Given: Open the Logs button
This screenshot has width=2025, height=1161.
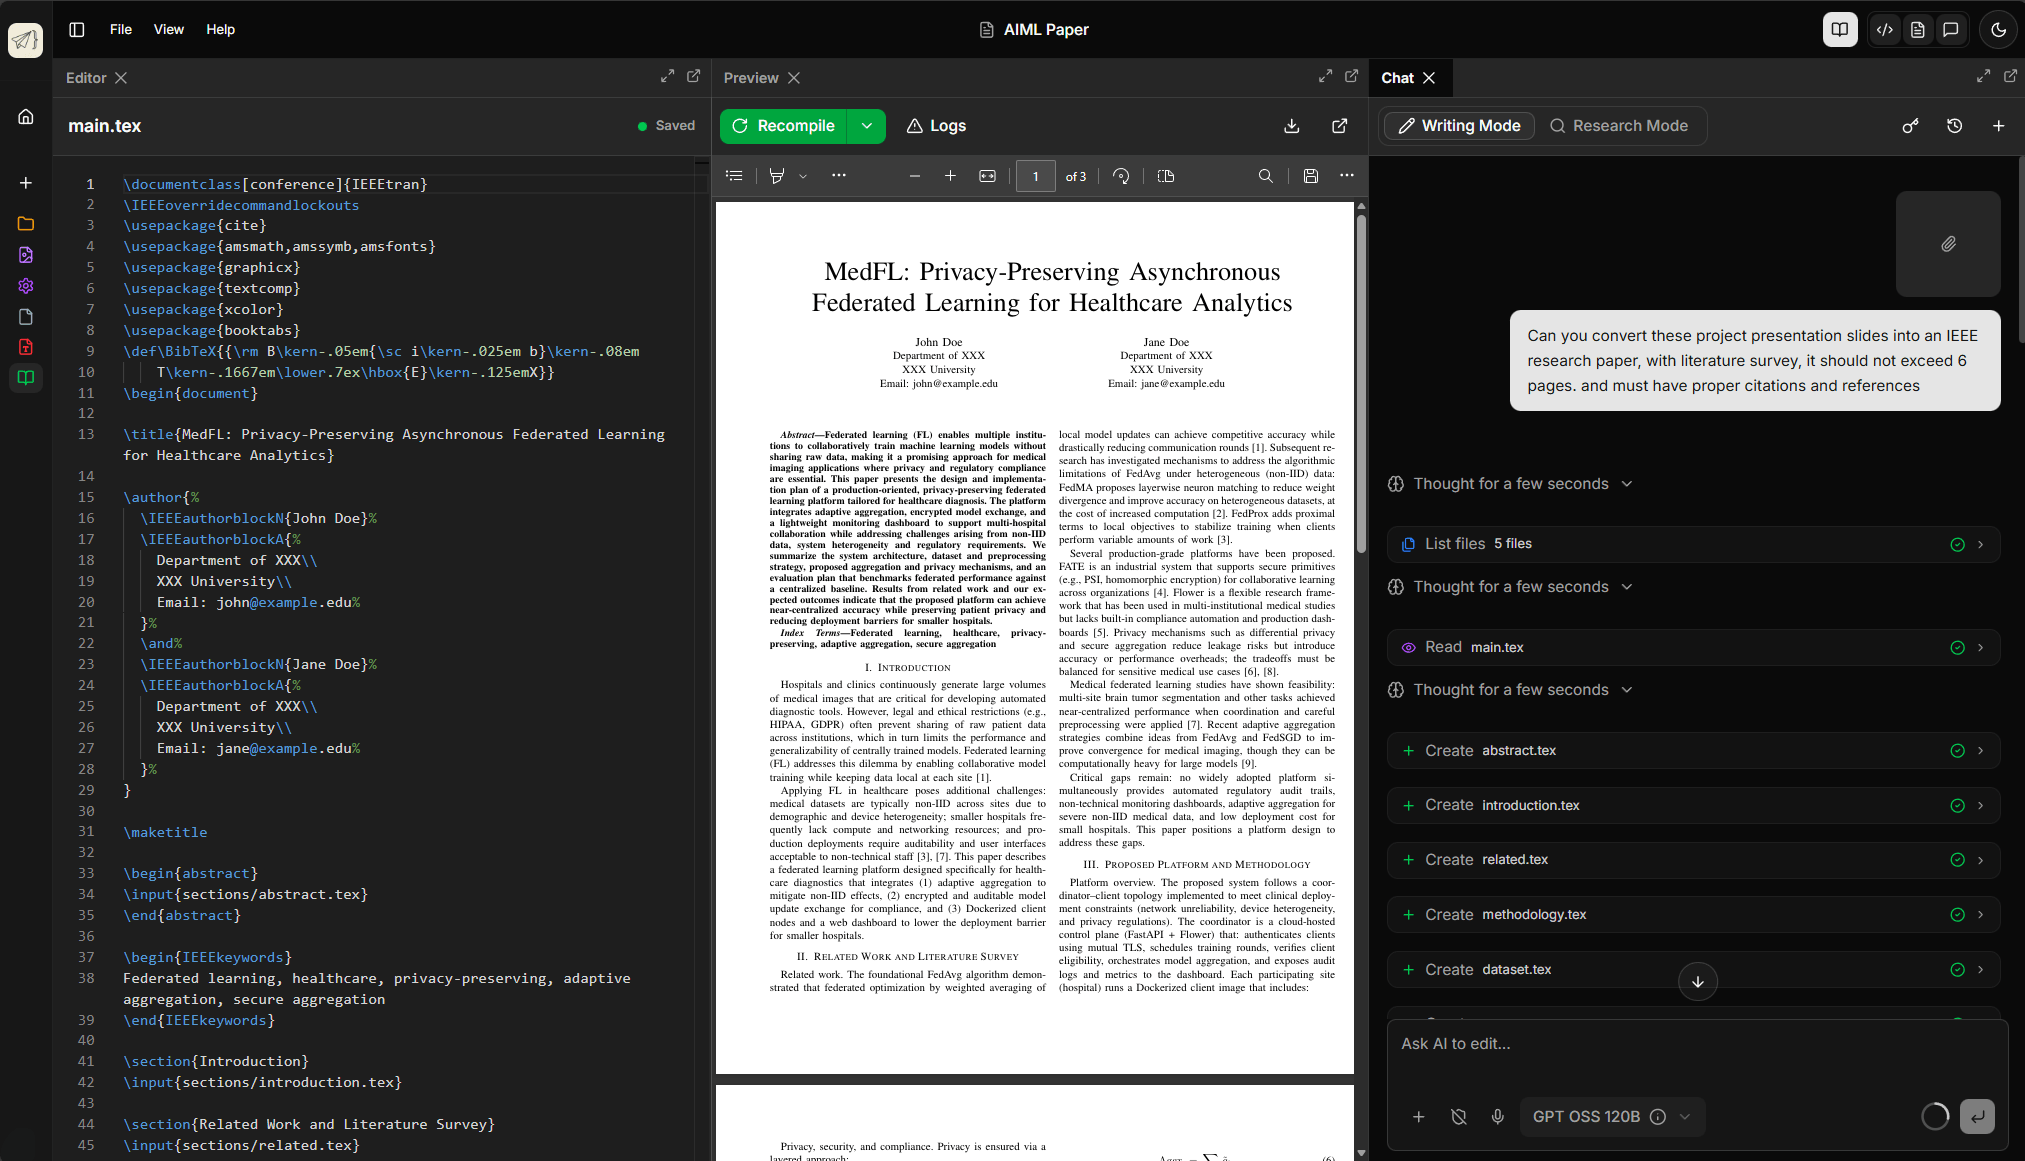Looking at the screenshot, I should [x=936, y=126].
